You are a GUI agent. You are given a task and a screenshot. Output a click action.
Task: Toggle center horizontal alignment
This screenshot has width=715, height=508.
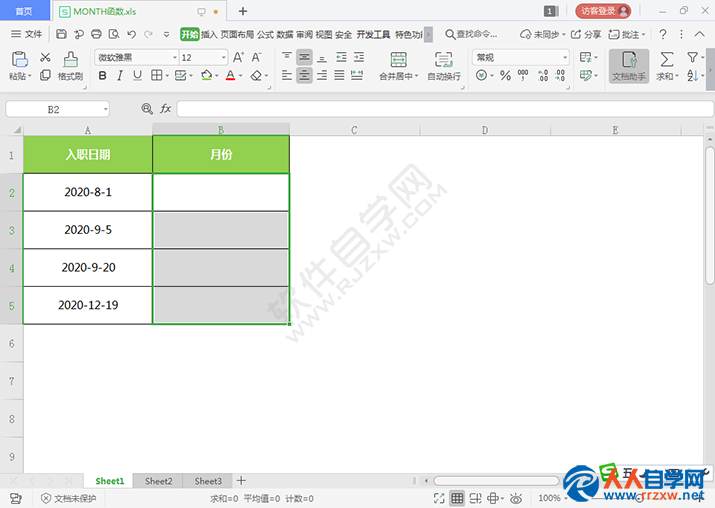[x=304, y=75]
